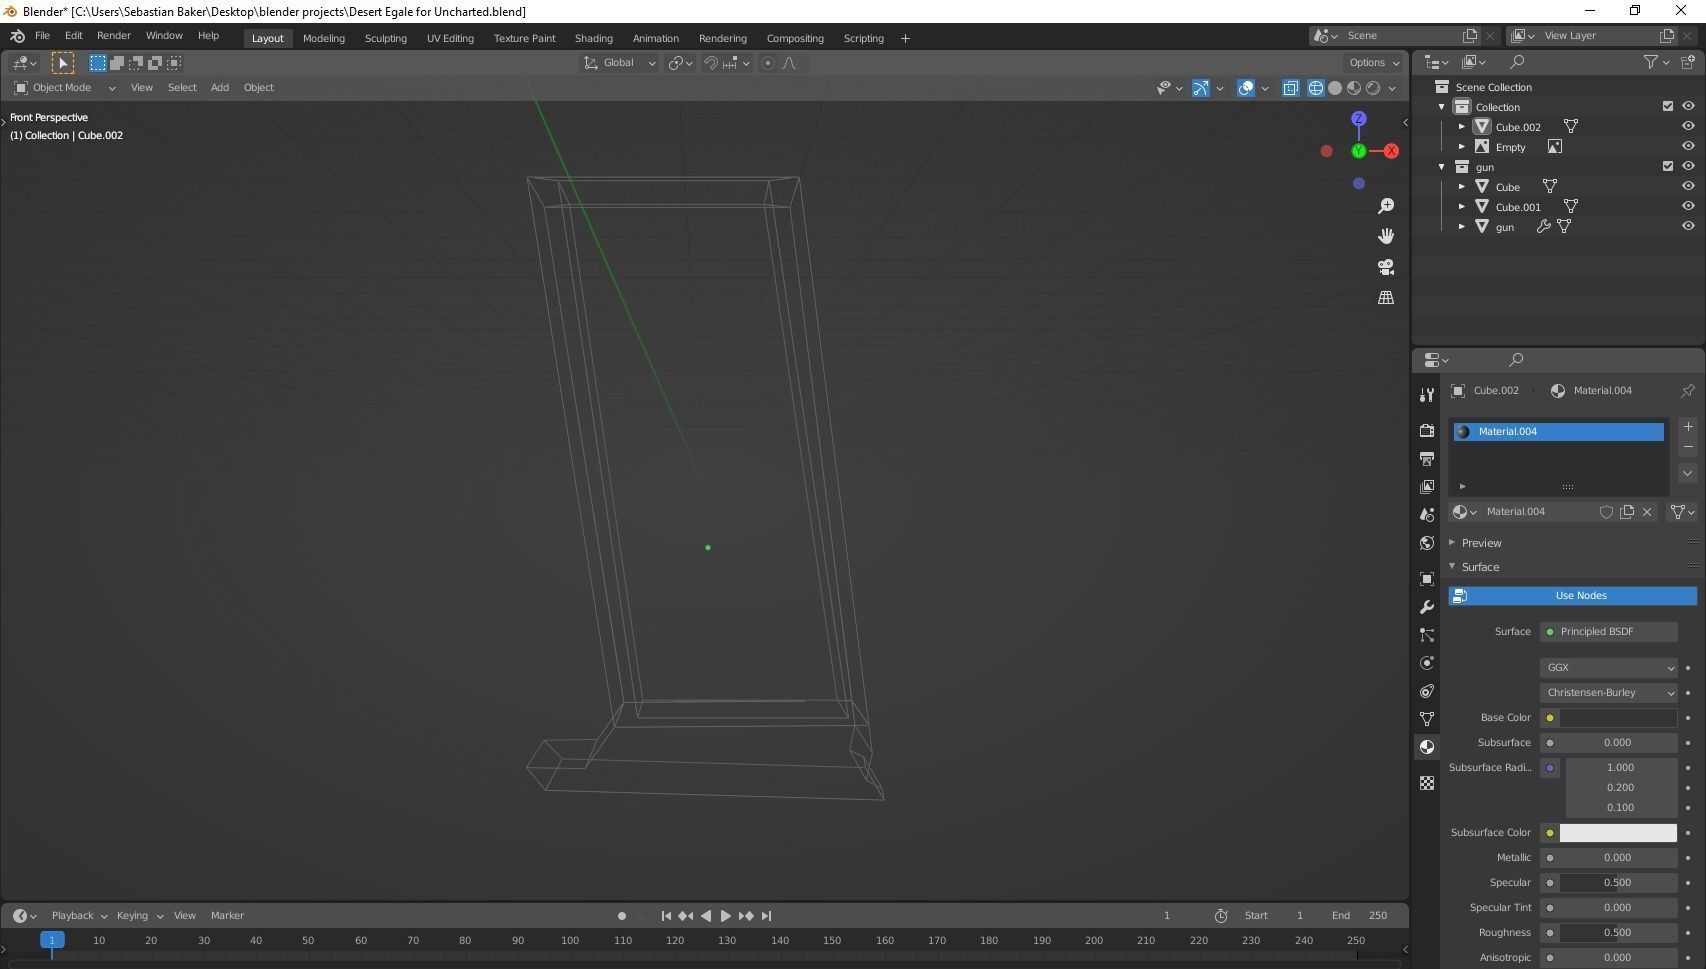The width and height of the screenshot is (1706, 969).
Task: Uncheck the gun collection checkbox
Action: 1668,167
